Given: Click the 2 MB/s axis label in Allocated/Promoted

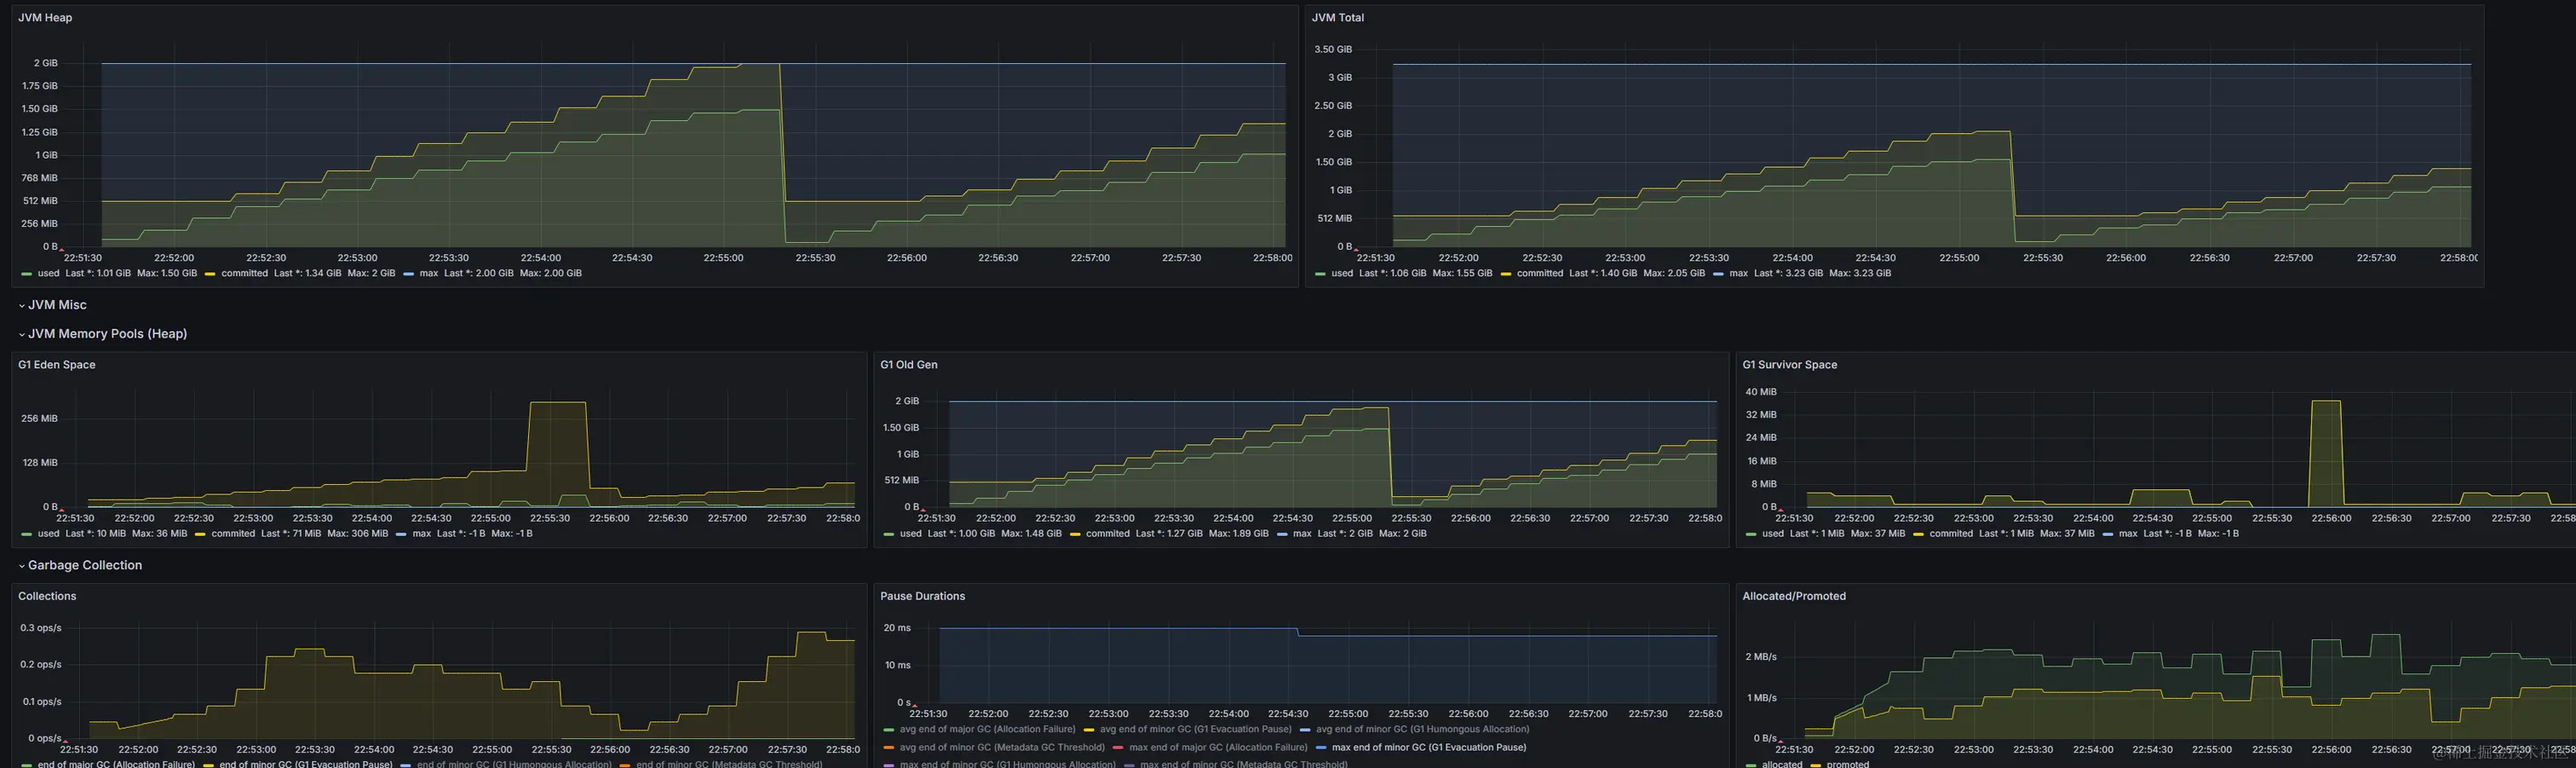Looking at the screenshot, I should click(x=1761, y=657).
